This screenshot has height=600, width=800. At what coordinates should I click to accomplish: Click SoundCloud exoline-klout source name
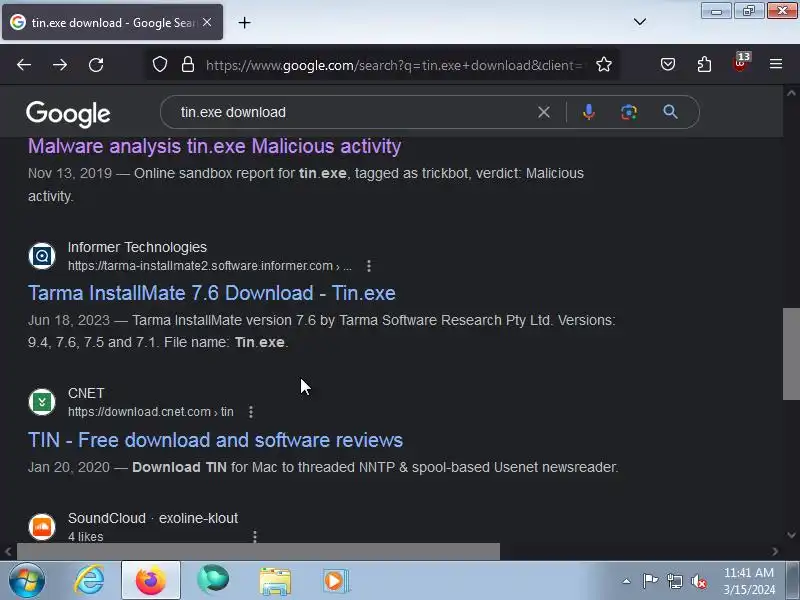pyautogui.click(x=153, y=518)
